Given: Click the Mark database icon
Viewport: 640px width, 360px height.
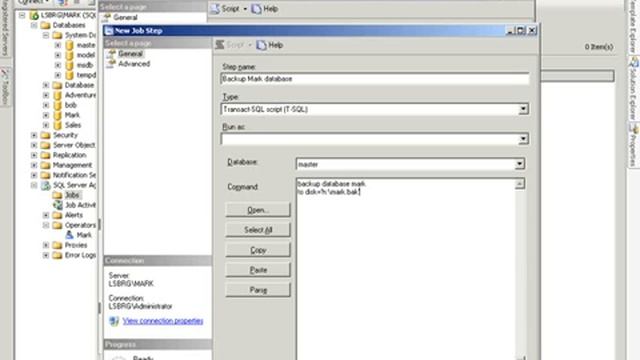Looking at the screenshot, I should coord(58,115).
